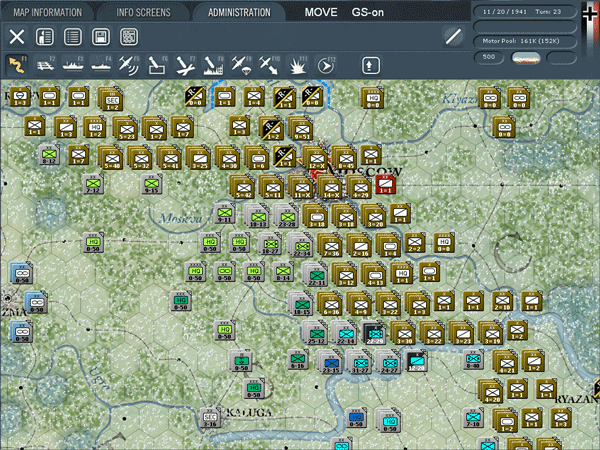This screenshot has height=450, width=600.
Task: Click the Ryazan city label
Action: point(577,400)
